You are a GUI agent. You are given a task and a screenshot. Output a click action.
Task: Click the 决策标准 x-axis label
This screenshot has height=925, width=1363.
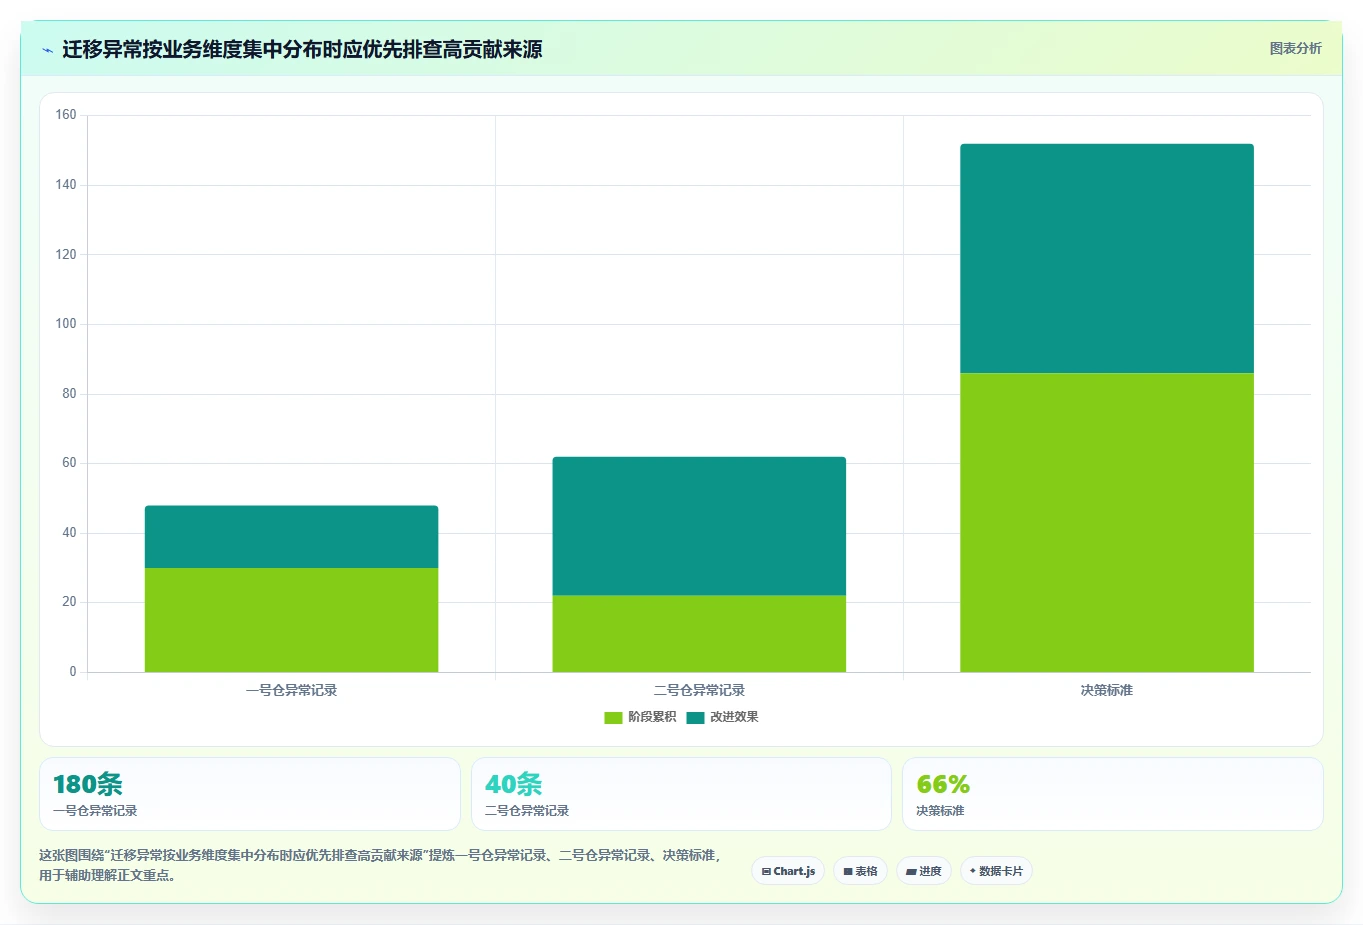click(x=1107, y=690)
